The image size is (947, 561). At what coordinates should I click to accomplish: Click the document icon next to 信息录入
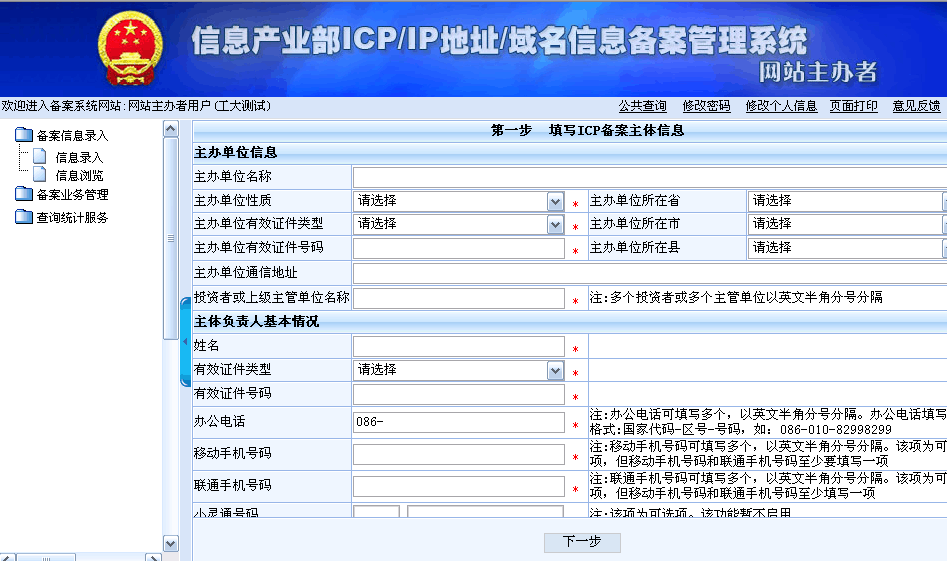[x=40, y=156]
